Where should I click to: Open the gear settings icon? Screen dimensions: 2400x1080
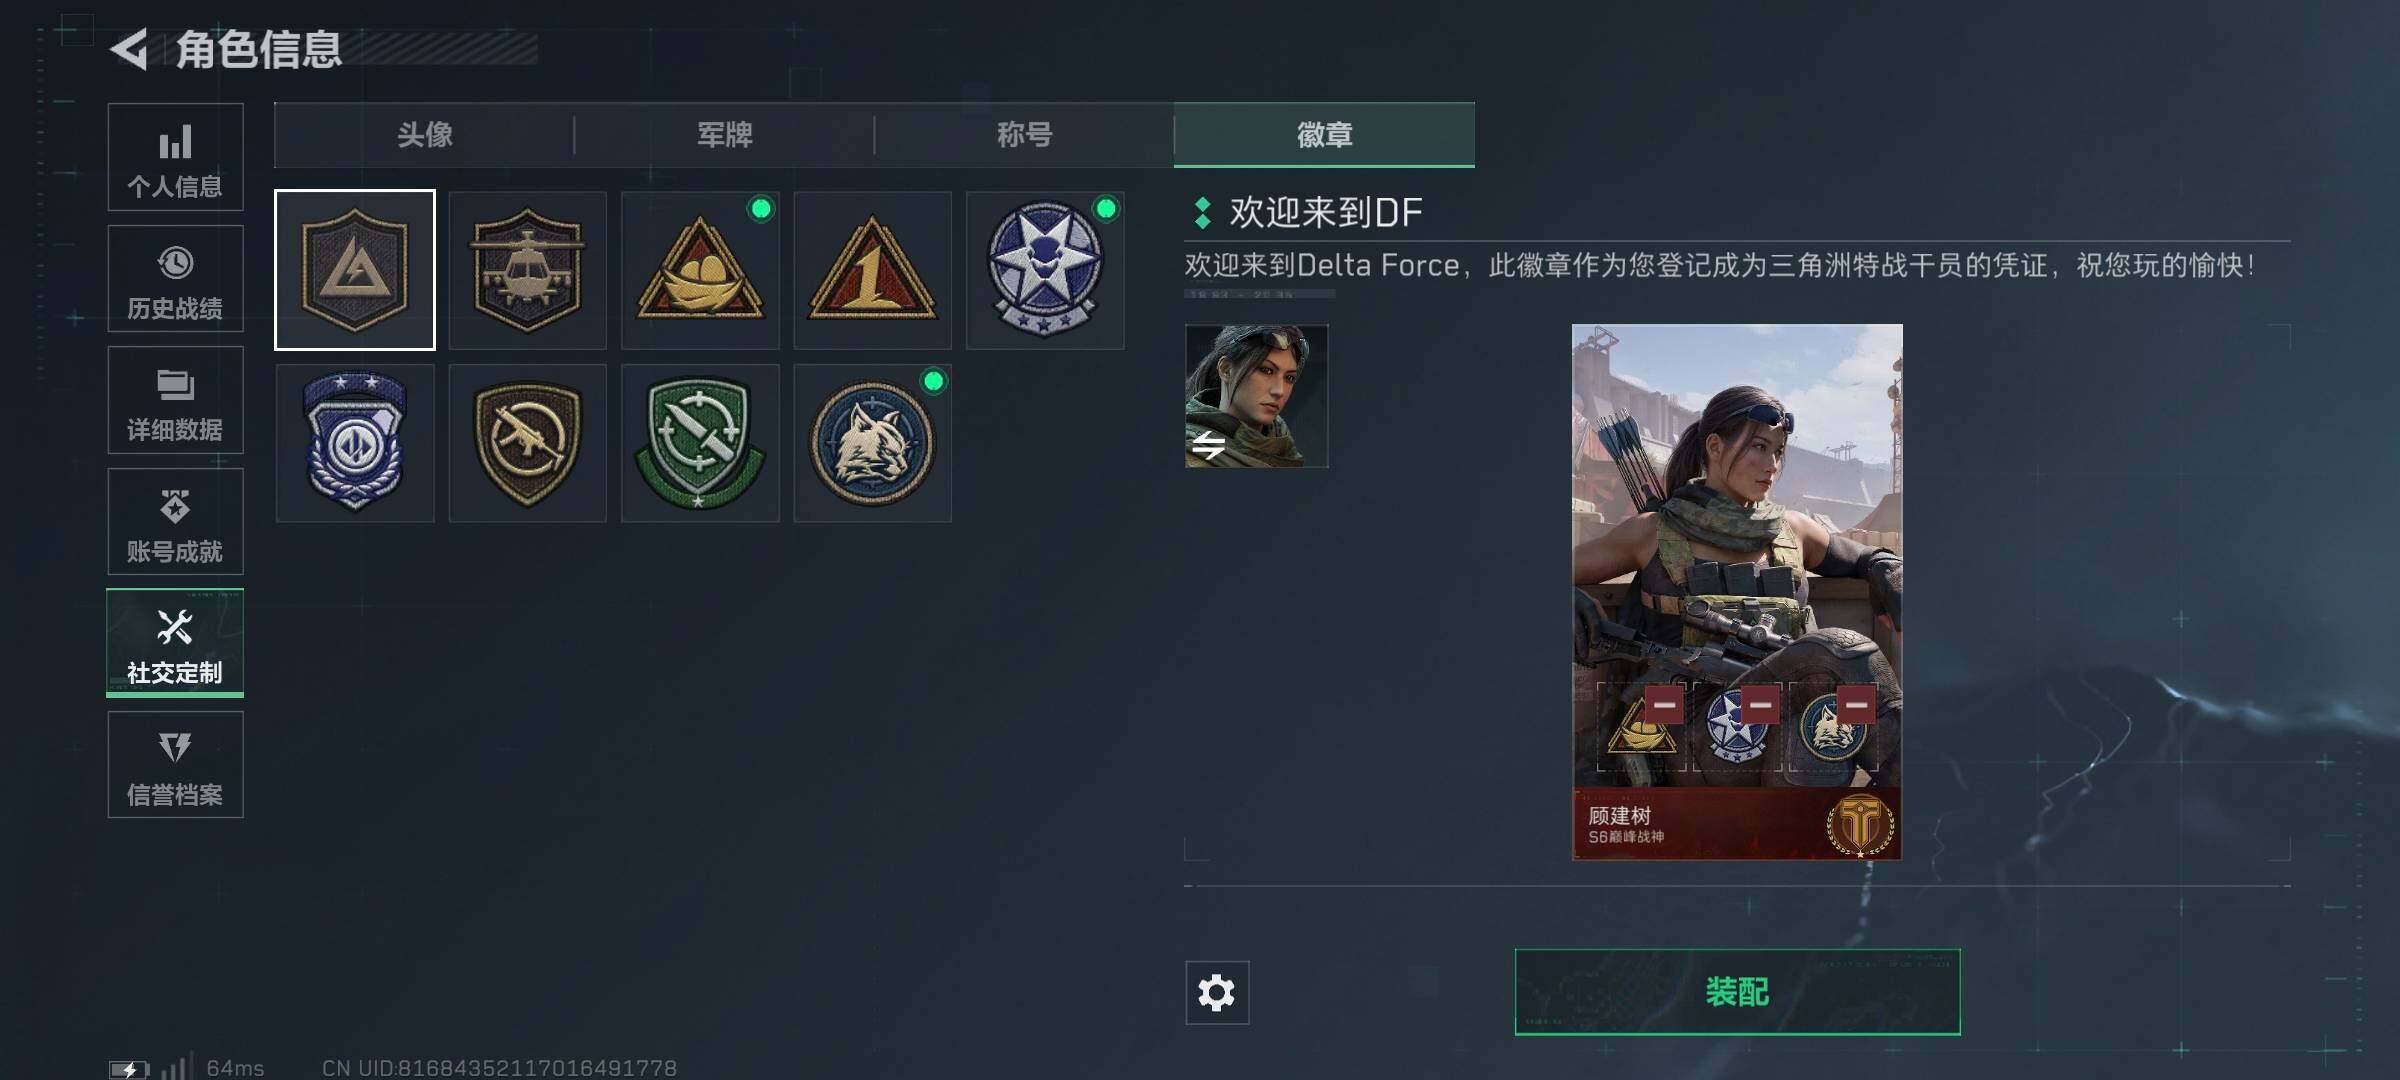[1217, 993]
